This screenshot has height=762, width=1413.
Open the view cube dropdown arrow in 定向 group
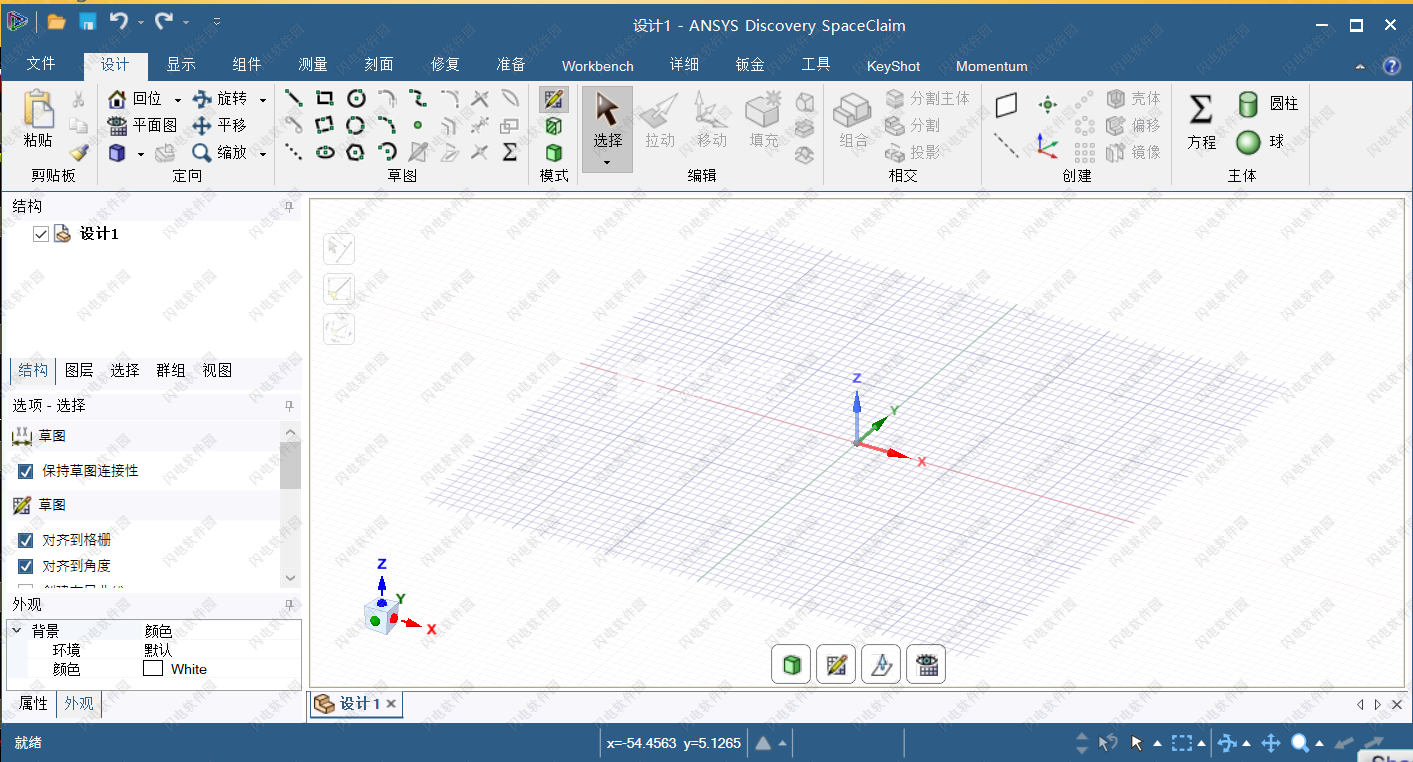(141, 153)
